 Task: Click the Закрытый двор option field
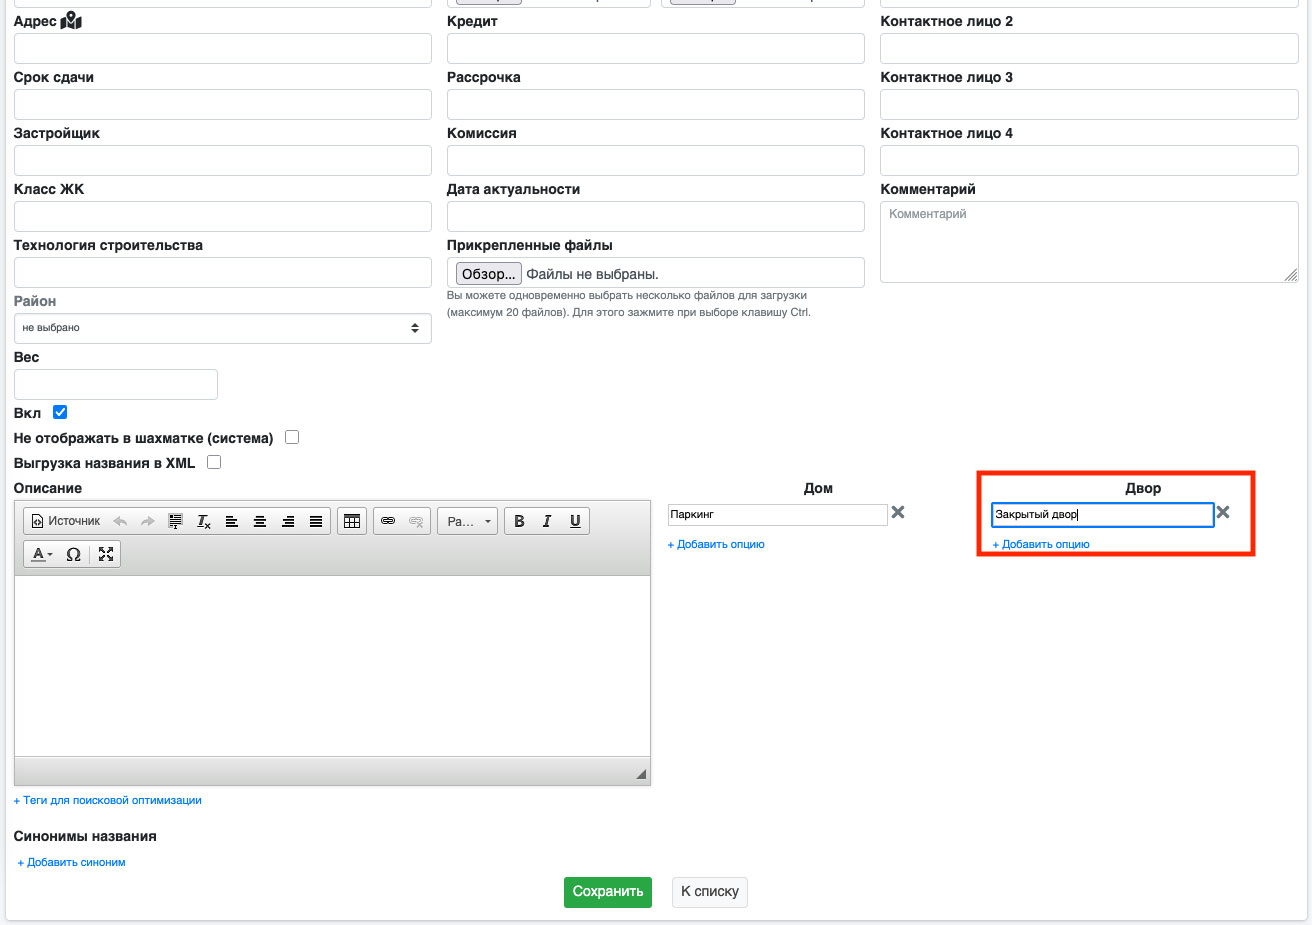click(1103, 514)
